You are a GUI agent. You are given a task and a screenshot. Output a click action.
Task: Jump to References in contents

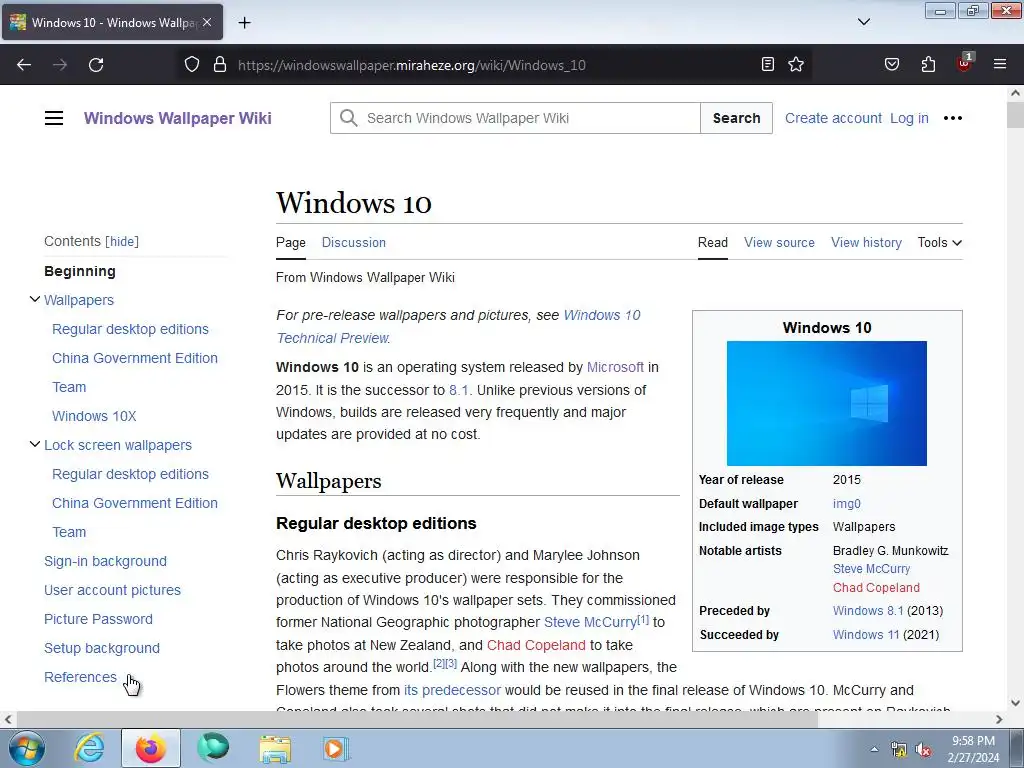pos(80,677)
